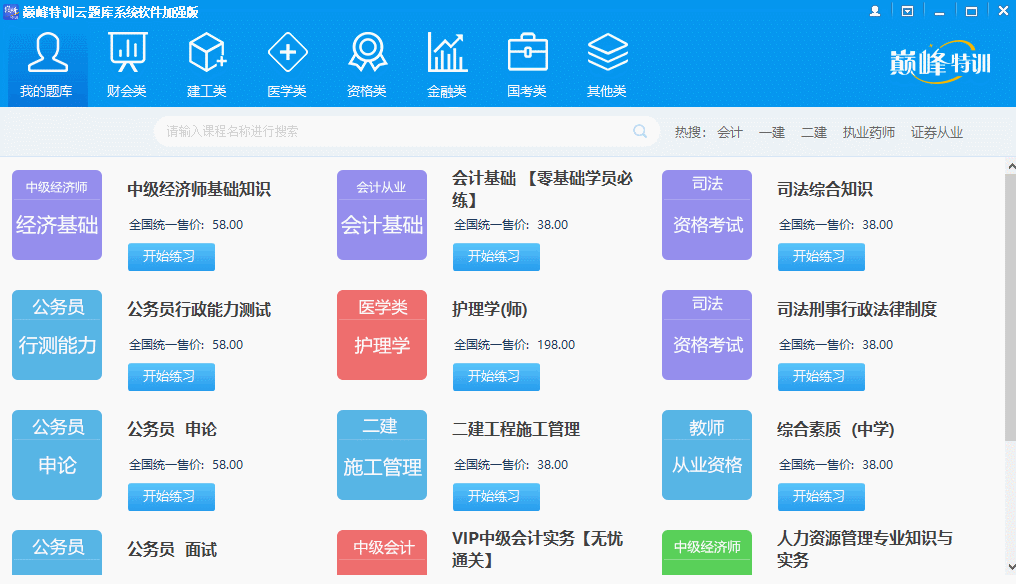Click the 公务员 申论 tile
1016x584 pixels.
click(x=57, y=455)
